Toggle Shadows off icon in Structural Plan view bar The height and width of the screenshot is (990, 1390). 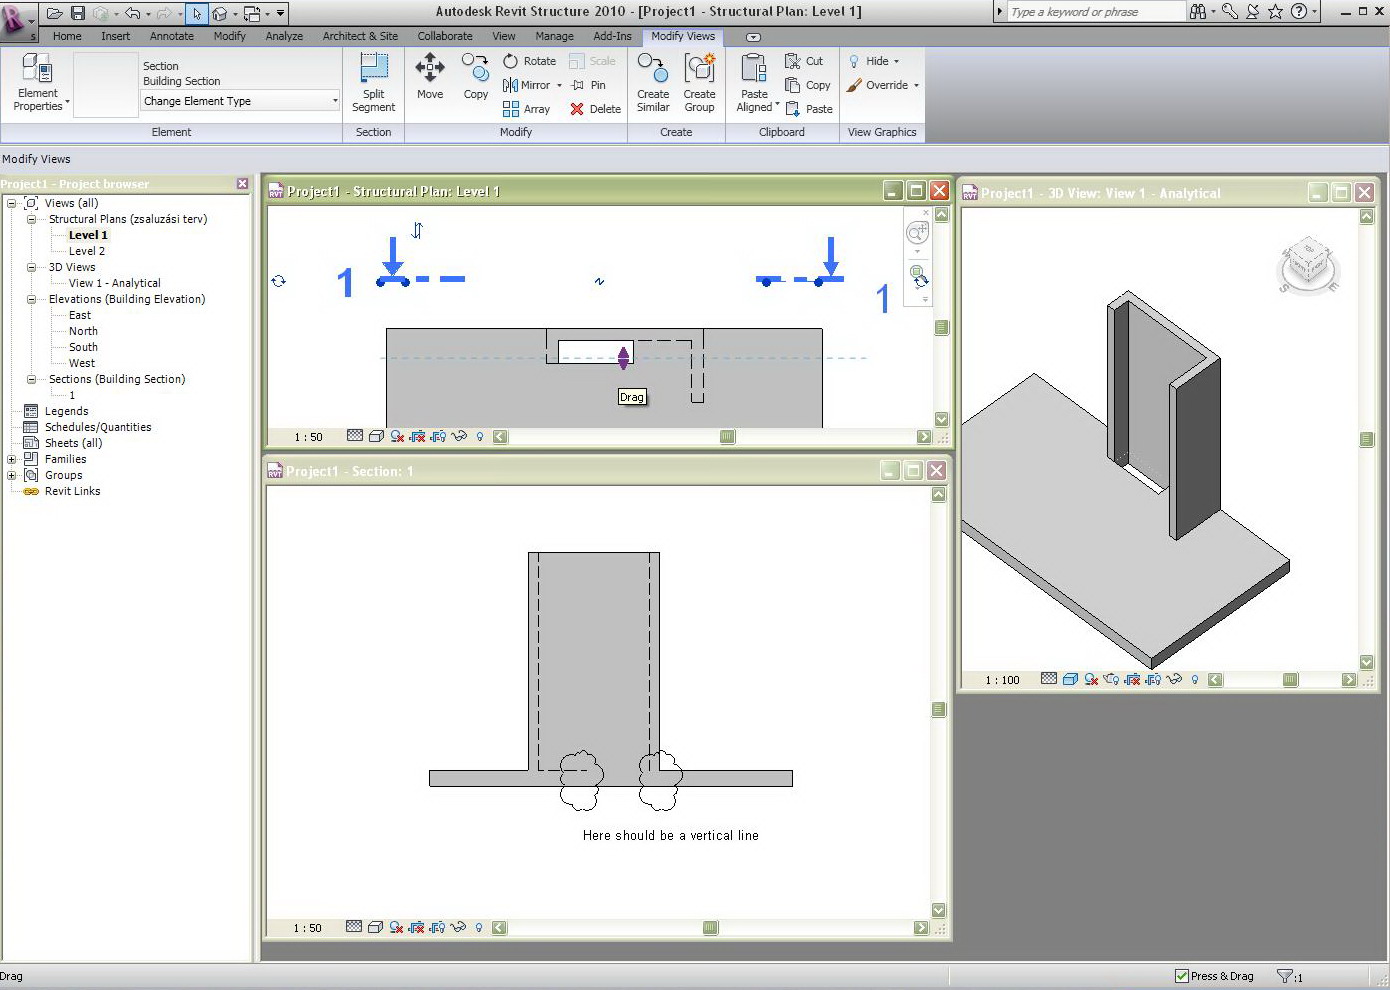(397, 436)
